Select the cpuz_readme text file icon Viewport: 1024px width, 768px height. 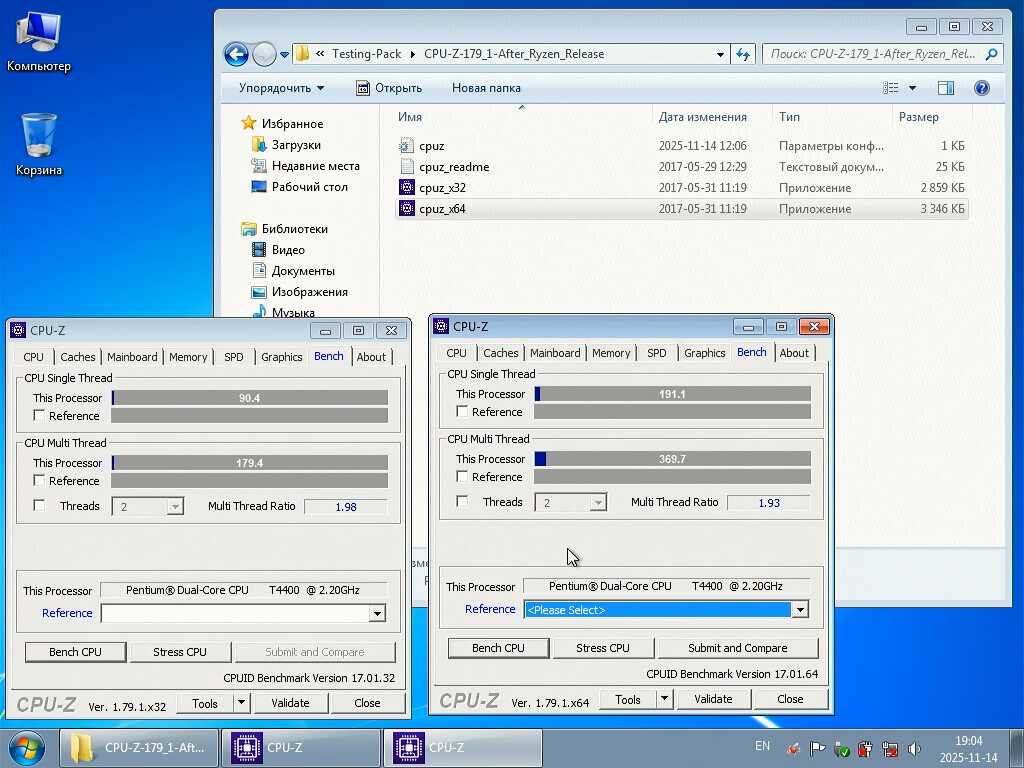tap(406, 167)
